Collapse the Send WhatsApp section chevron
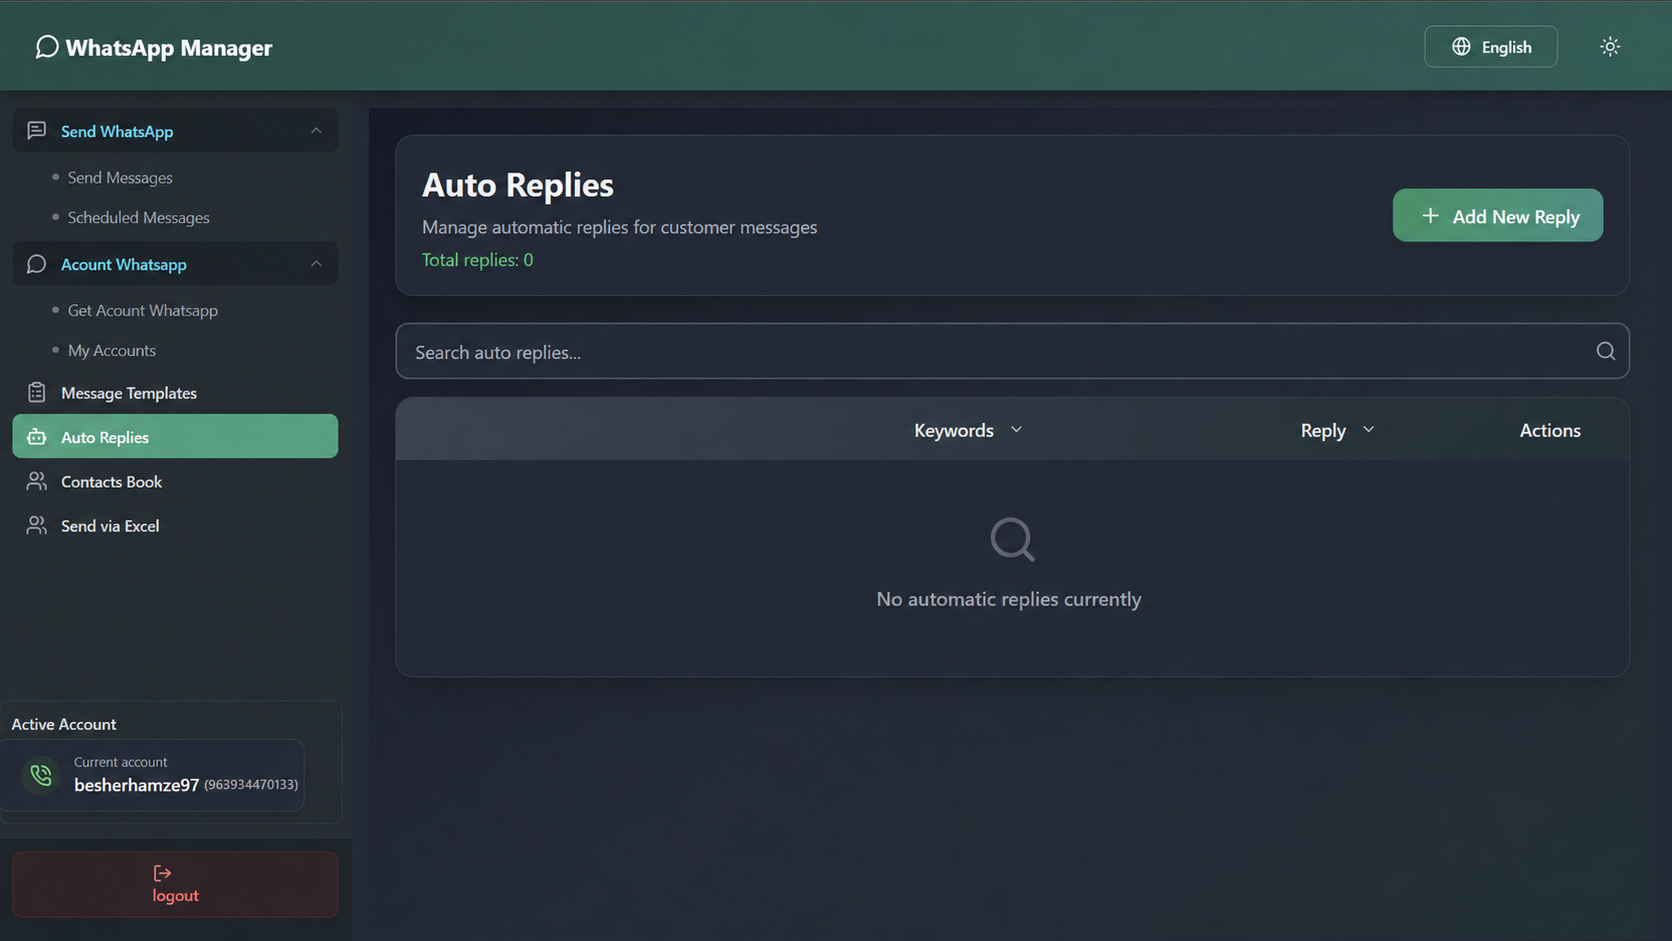 pyautogui.click(x=316, y=131)
